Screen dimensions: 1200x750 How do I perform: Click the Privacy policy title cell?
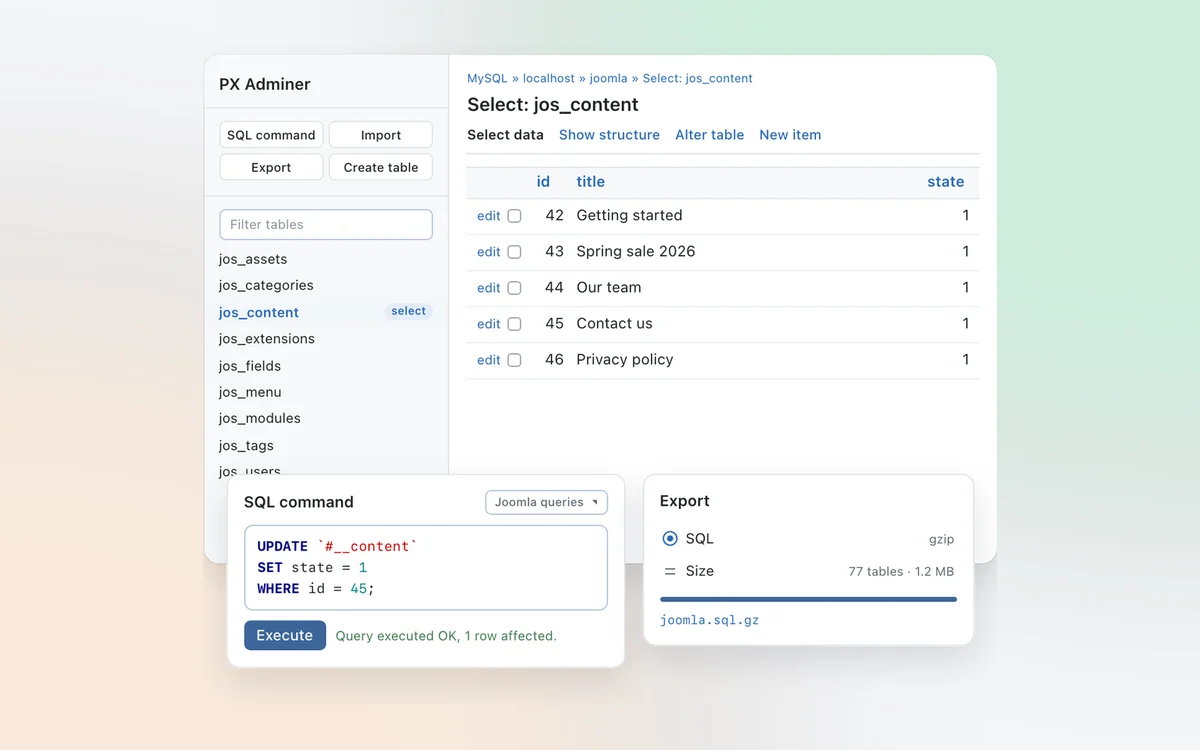pyautogui.click(x=624, y=359)
